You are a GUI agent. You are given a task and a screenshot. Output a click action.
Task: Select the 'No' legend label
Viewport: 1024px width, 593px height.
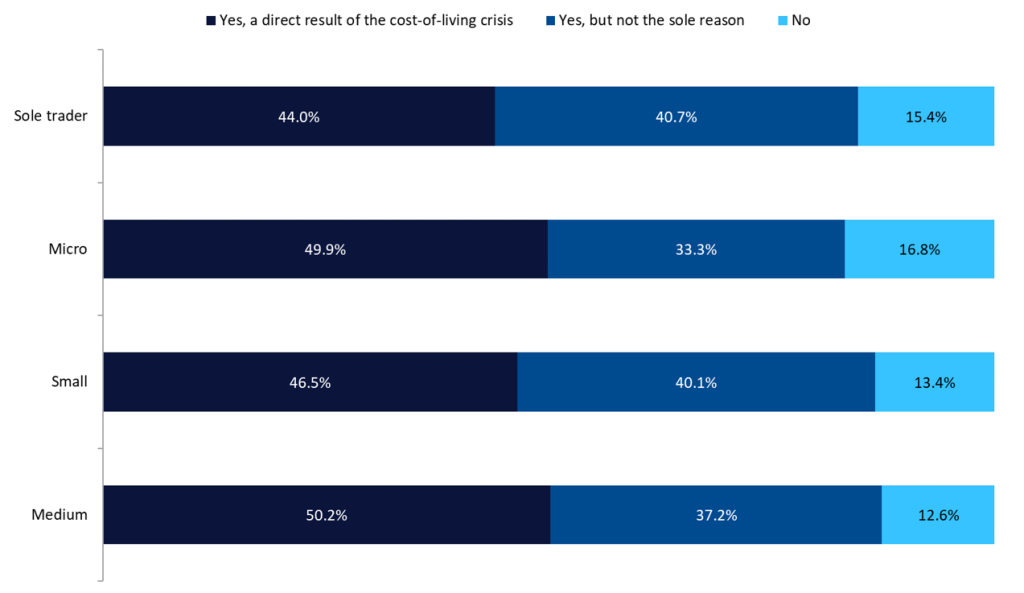click(801, 20)
